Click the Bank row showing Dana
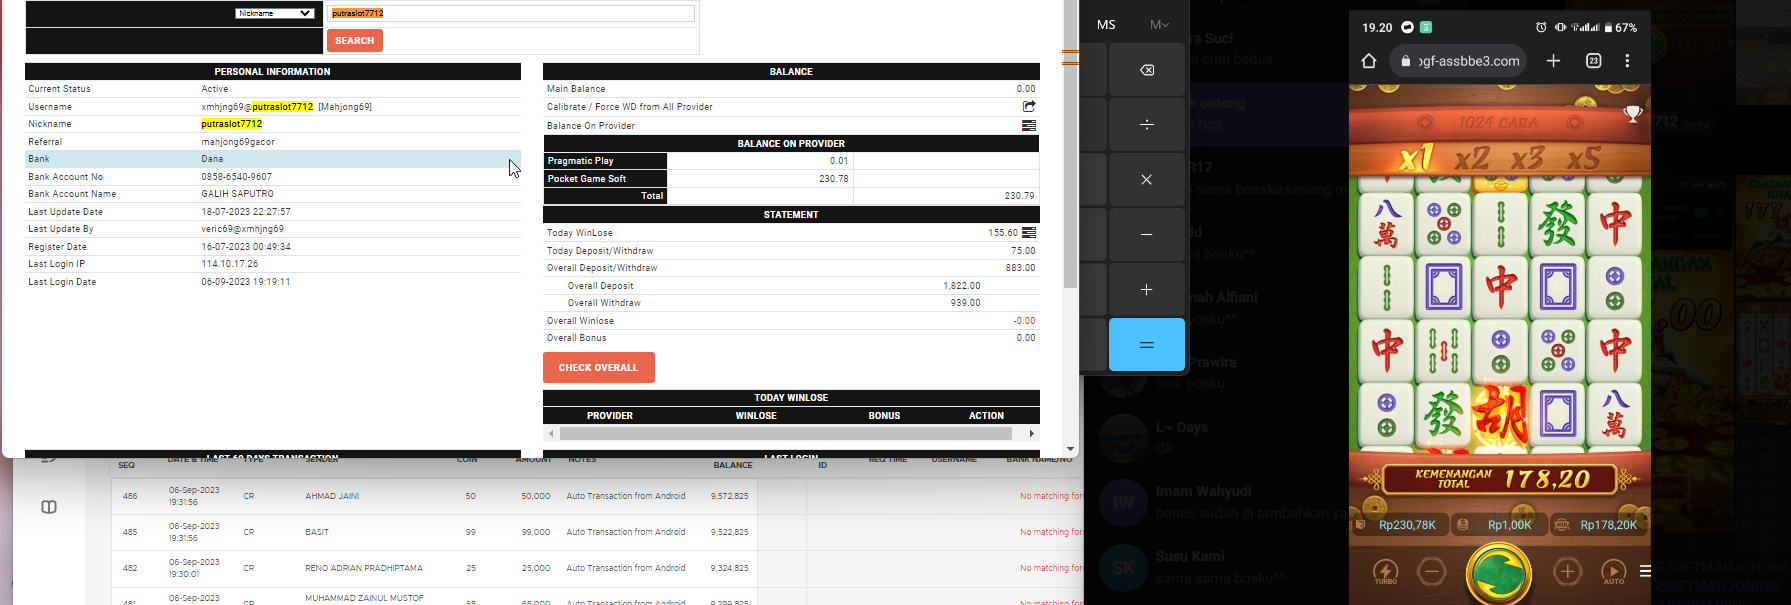 coord(273,159)
